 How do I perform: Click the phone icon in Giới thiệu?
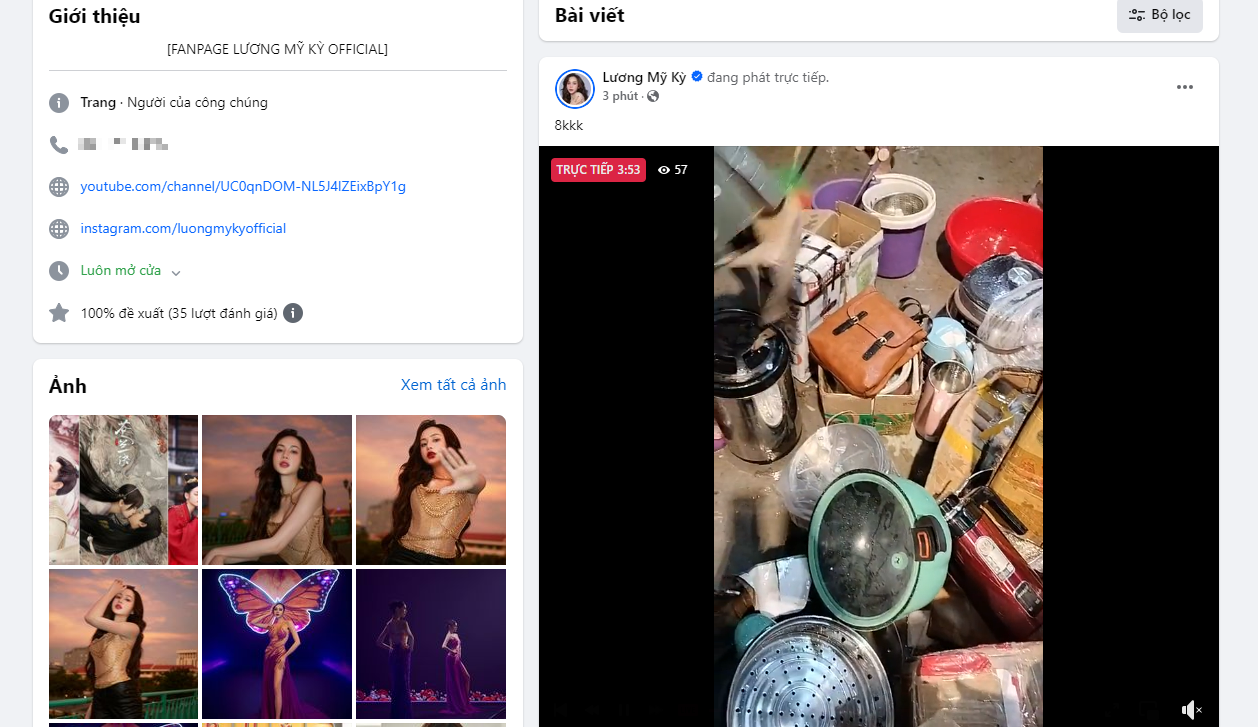click(x=59, y=144)
